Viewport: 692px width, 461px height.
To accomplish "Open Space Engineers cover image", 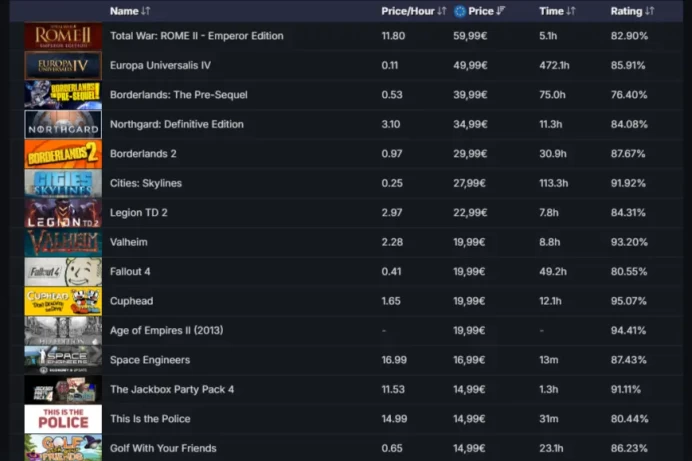I will [x=63, y=360].
